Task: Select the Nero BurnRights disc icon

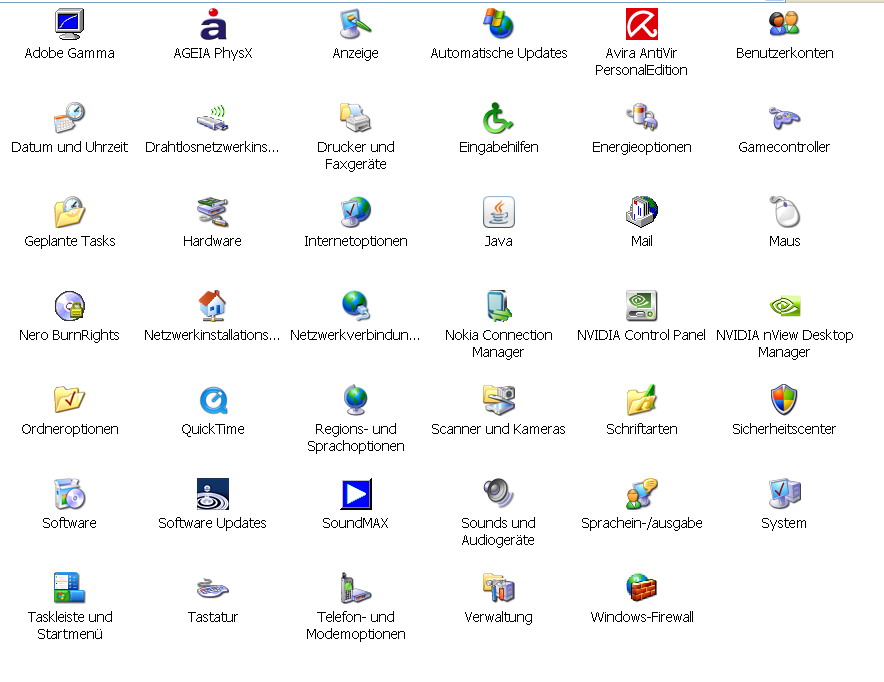Action: [x=69, y=306]
